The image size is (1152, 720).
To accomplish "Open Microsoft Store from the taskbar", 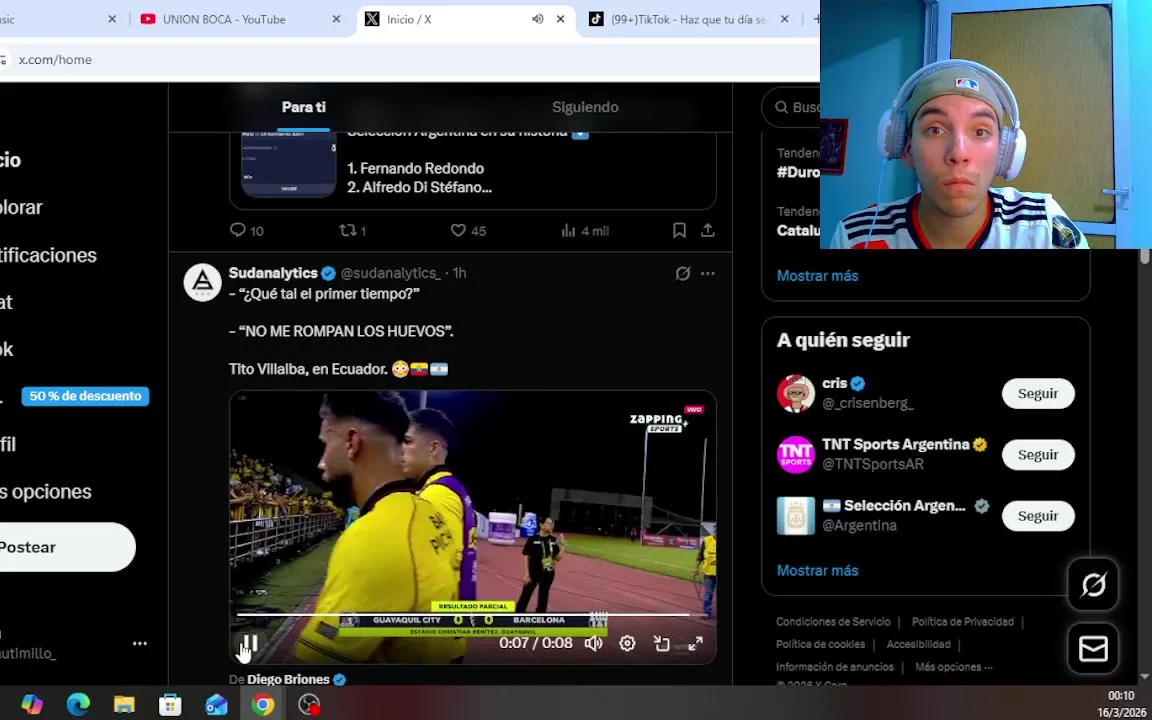I will pos(170,705).
